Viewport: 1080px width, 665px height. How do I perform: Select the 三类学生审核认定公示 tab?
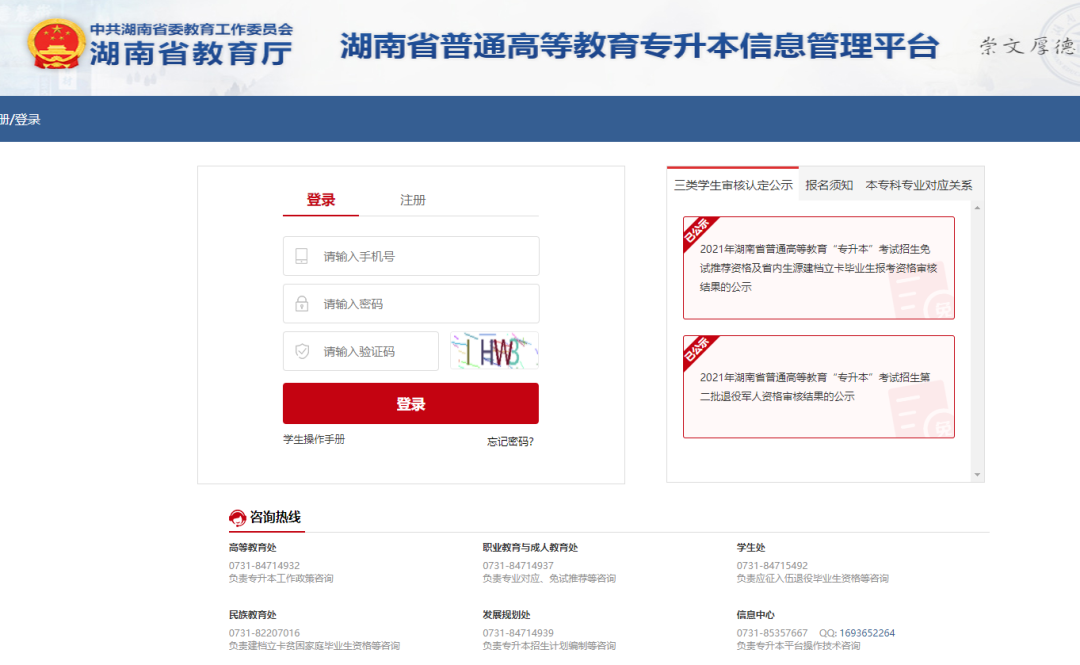(x=732, y=185)
